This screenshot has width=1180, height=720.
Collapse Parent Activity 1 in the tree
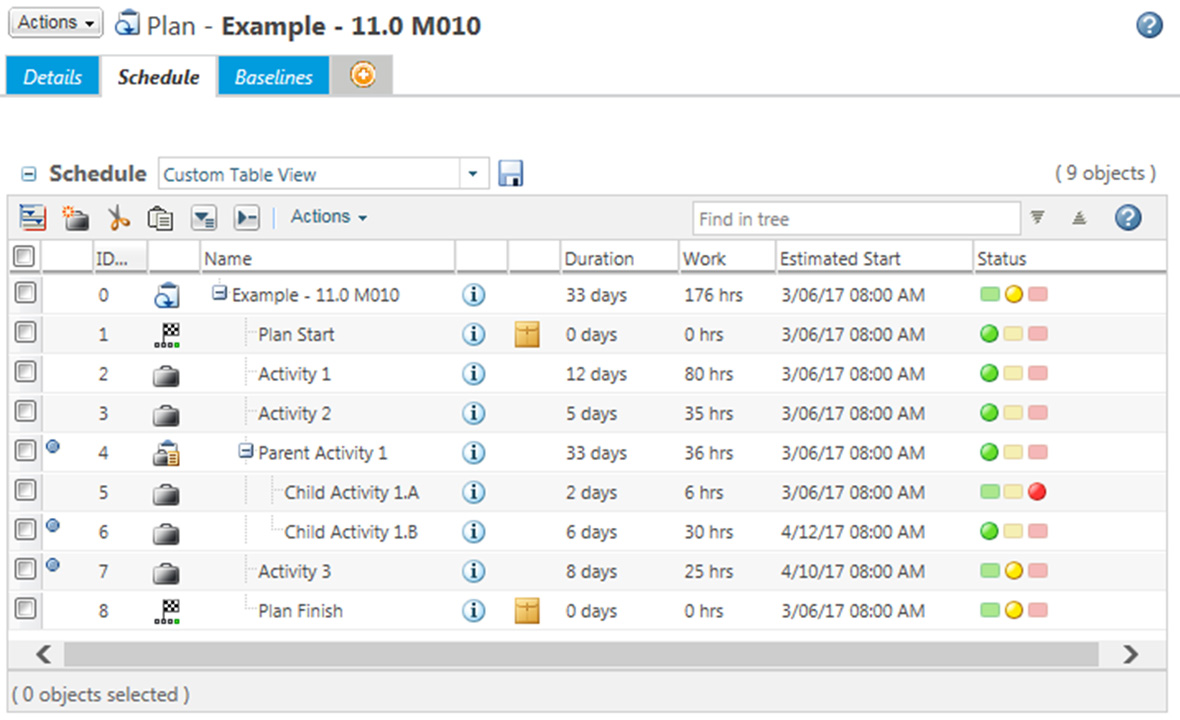coord(245,450)
